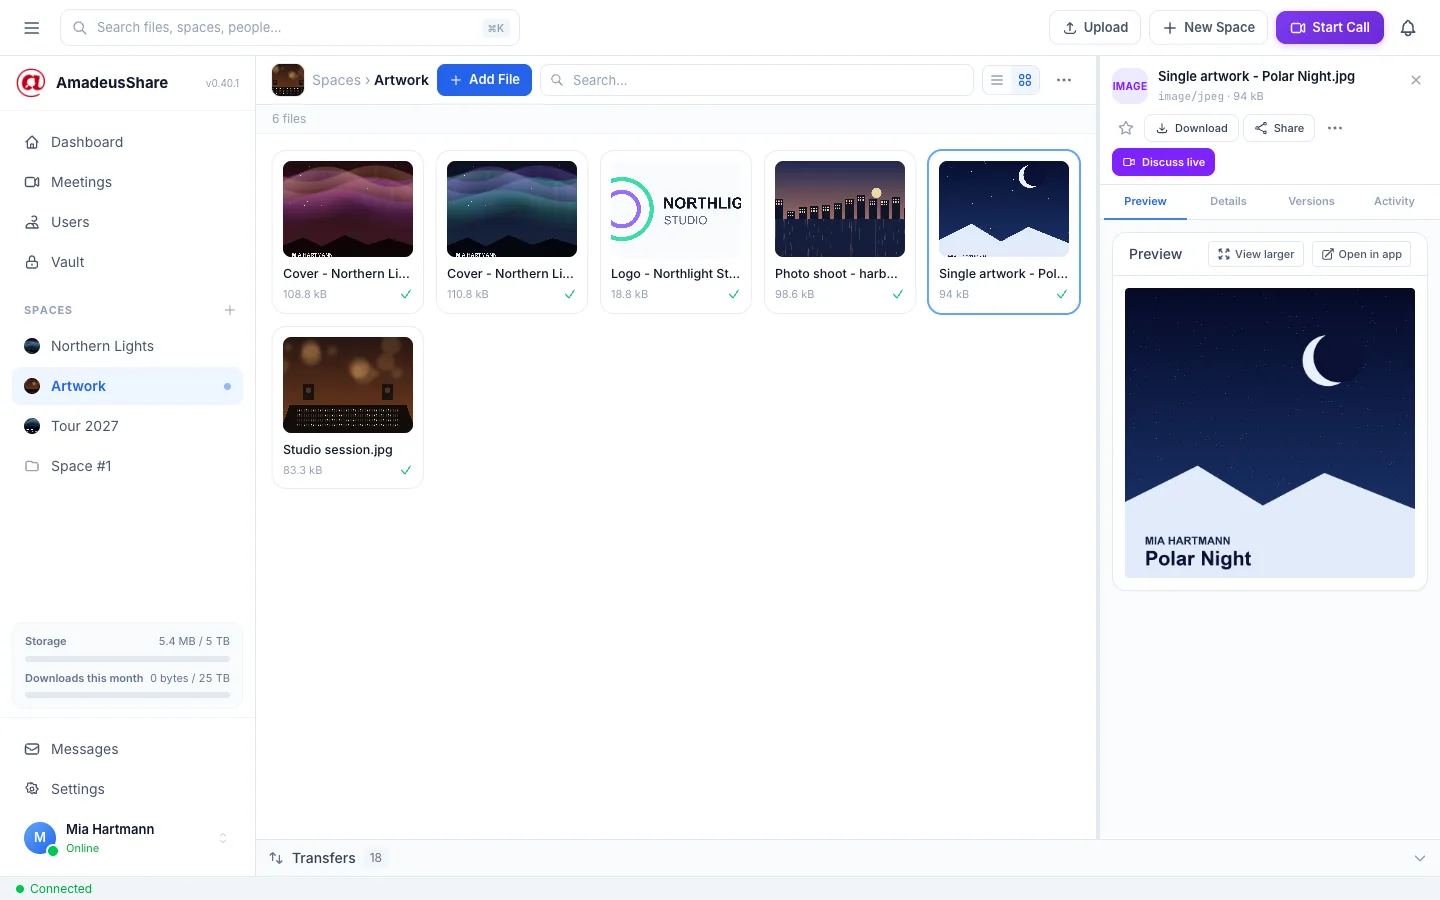Switch to grid view
Screen dimensions: 1440x900
coord(1025,80)
